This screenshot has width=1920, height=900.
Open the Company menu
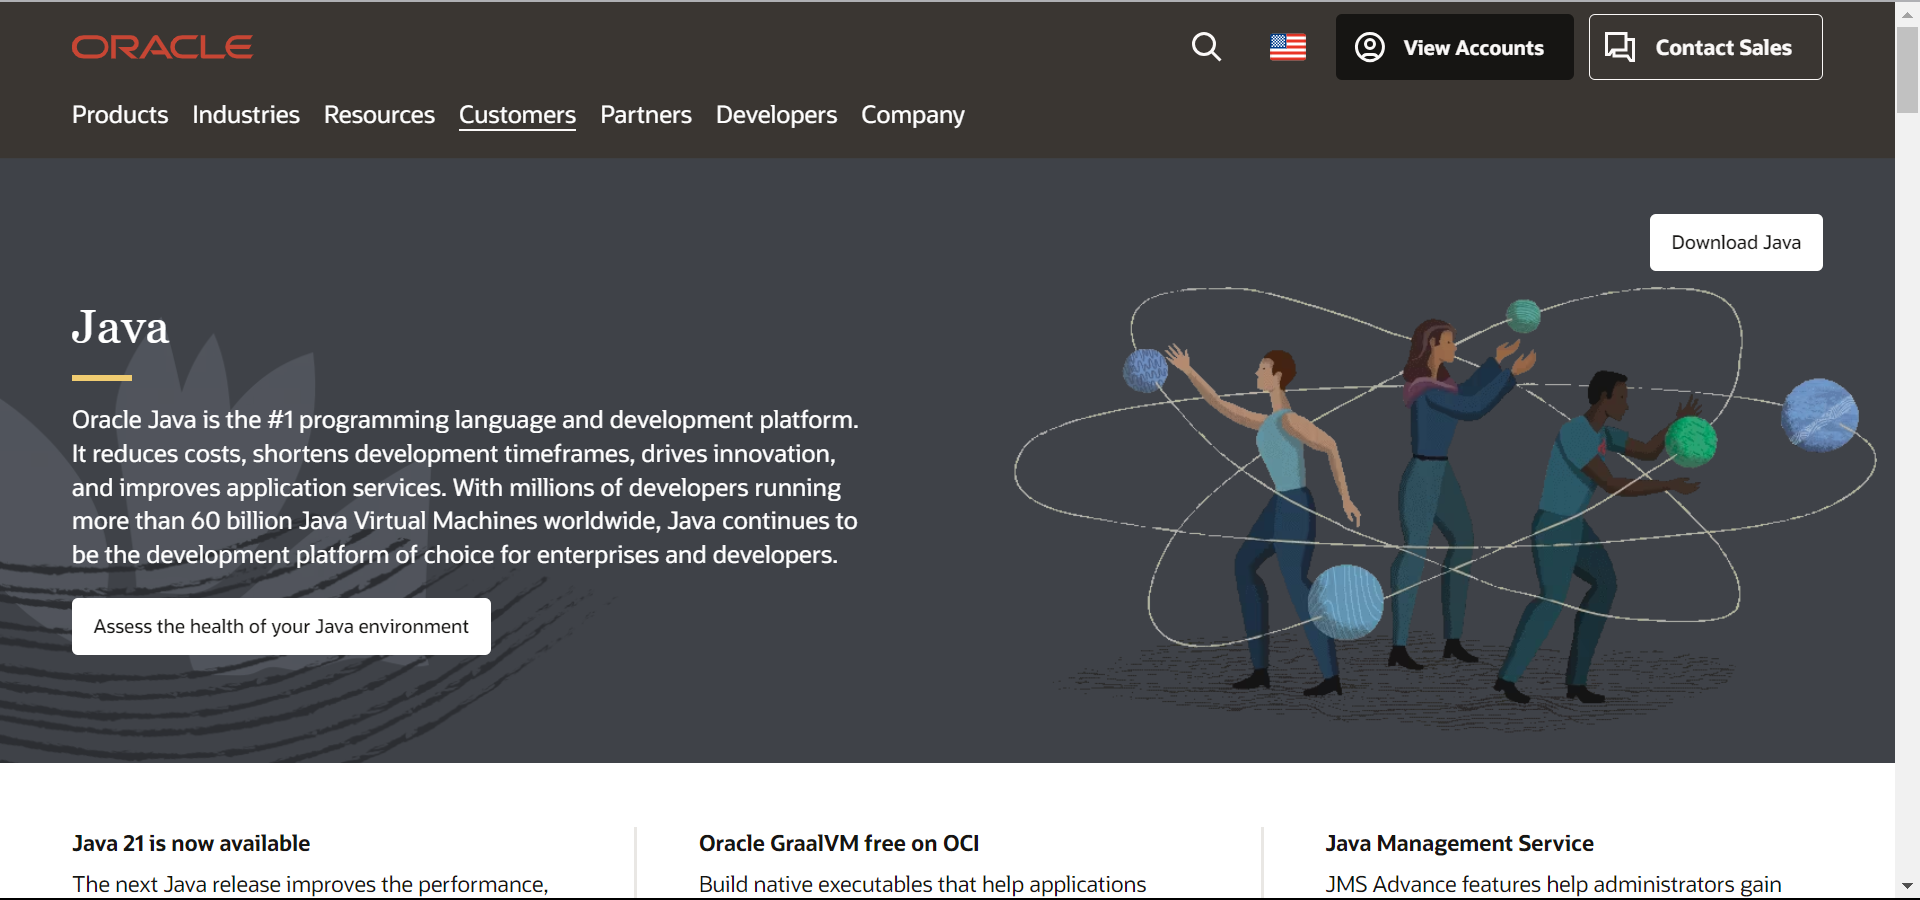[913, 115]
